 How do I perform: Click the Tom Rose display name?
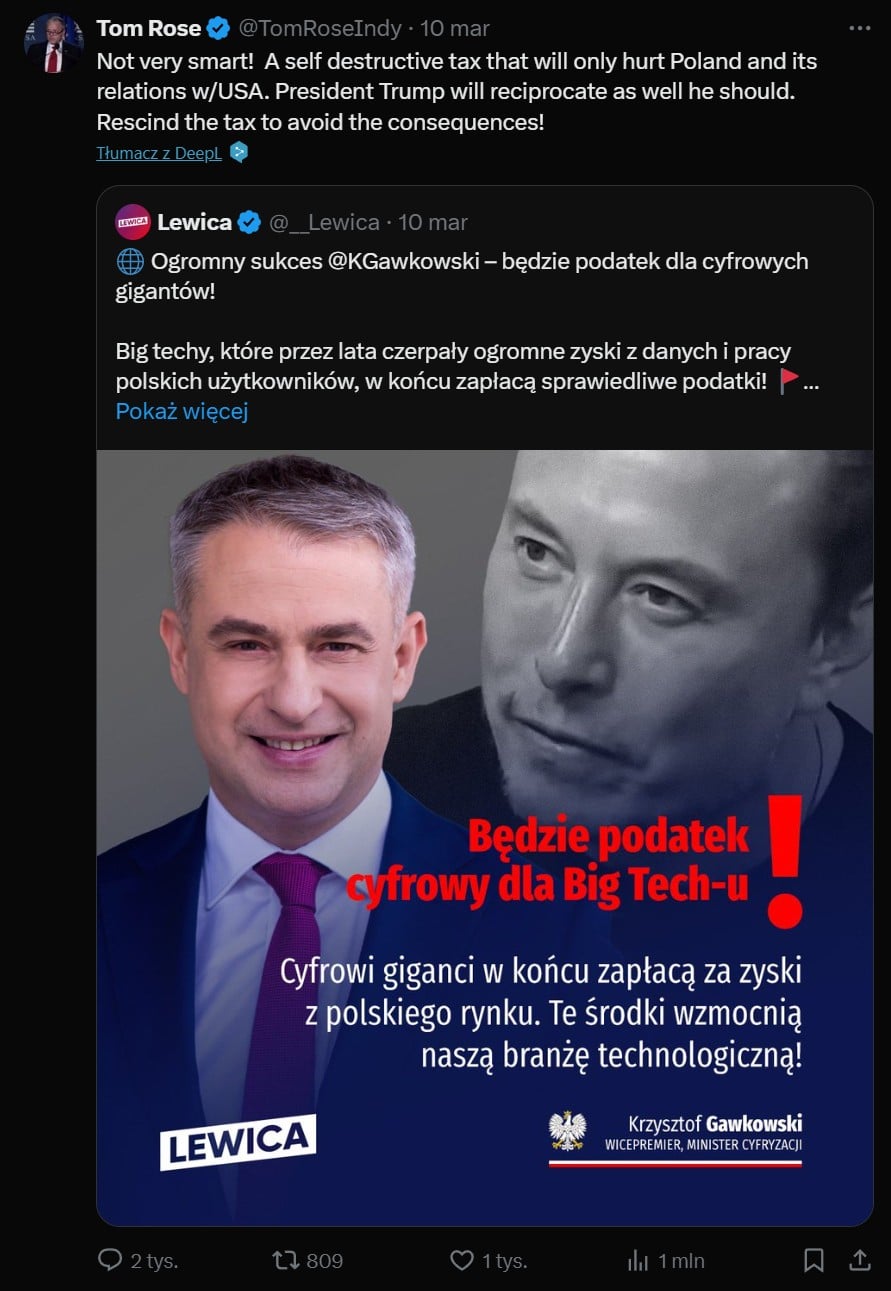coord(149,28)
